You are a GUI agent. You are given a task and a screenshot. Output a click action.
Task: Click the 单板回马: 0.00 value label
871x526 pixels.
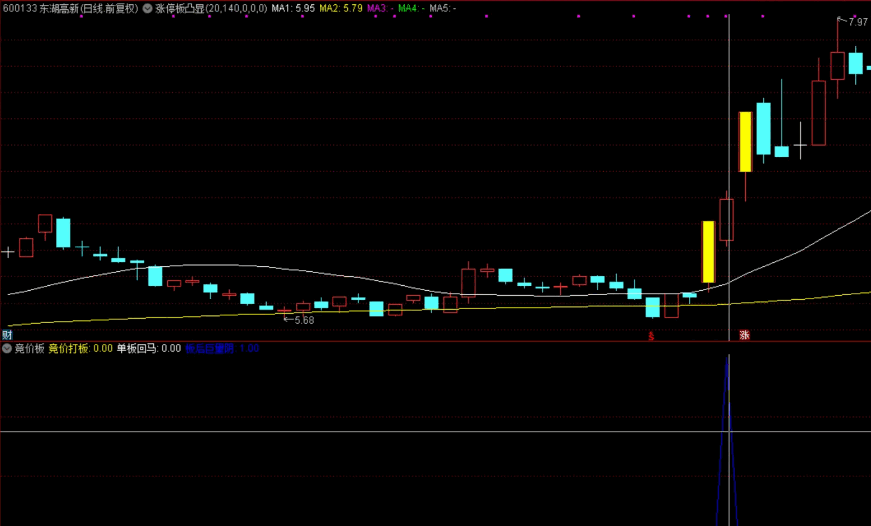(148, 349)
